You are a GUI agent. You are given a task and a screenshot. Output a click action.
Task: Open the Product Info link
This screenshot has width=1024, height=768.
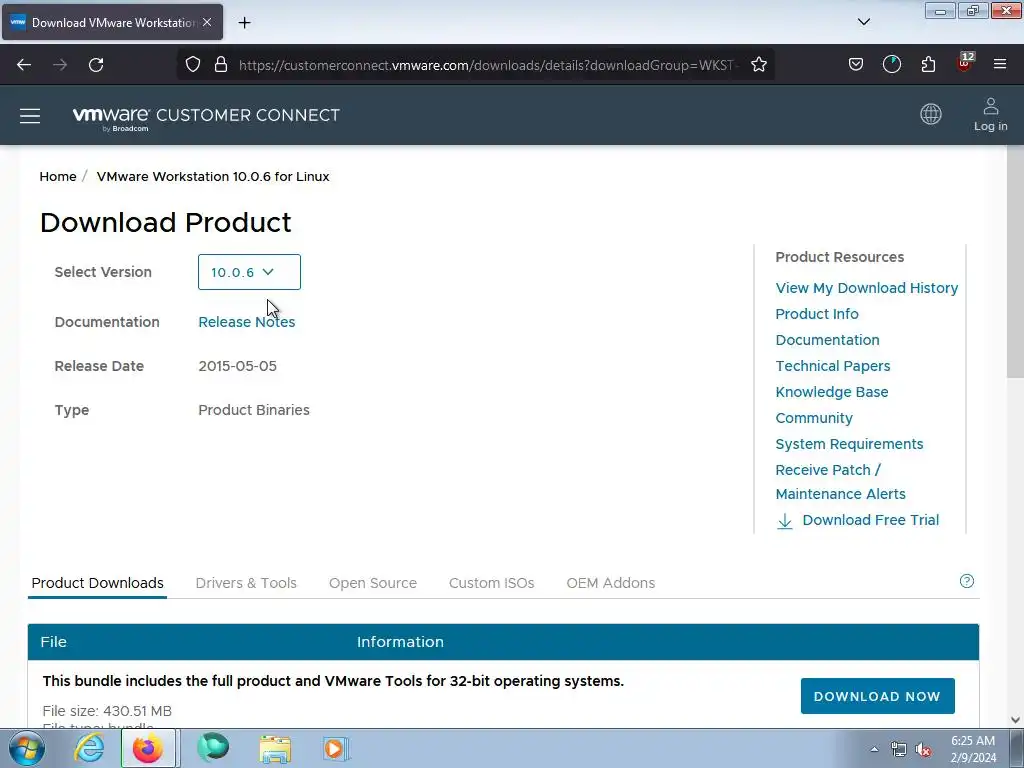[x=817, y=314]
